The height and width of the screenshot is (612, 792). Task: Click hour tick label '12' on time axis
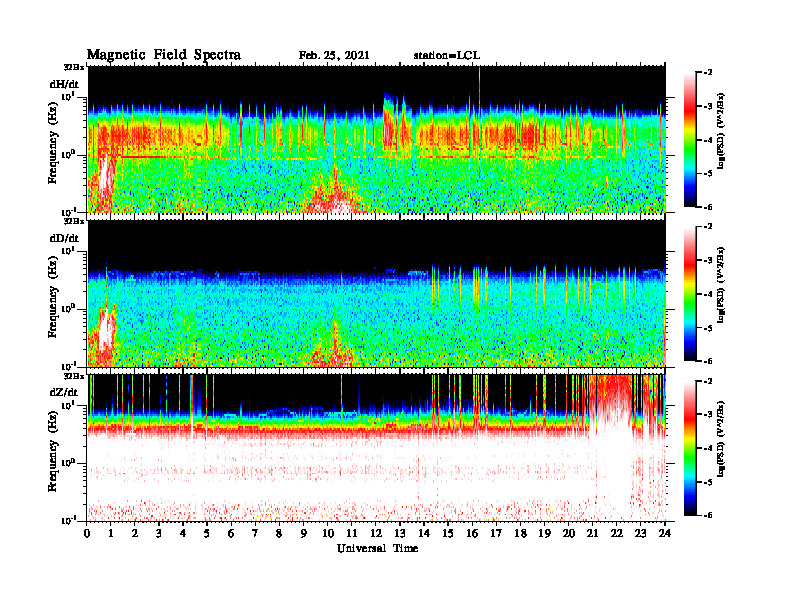(376, 533)
